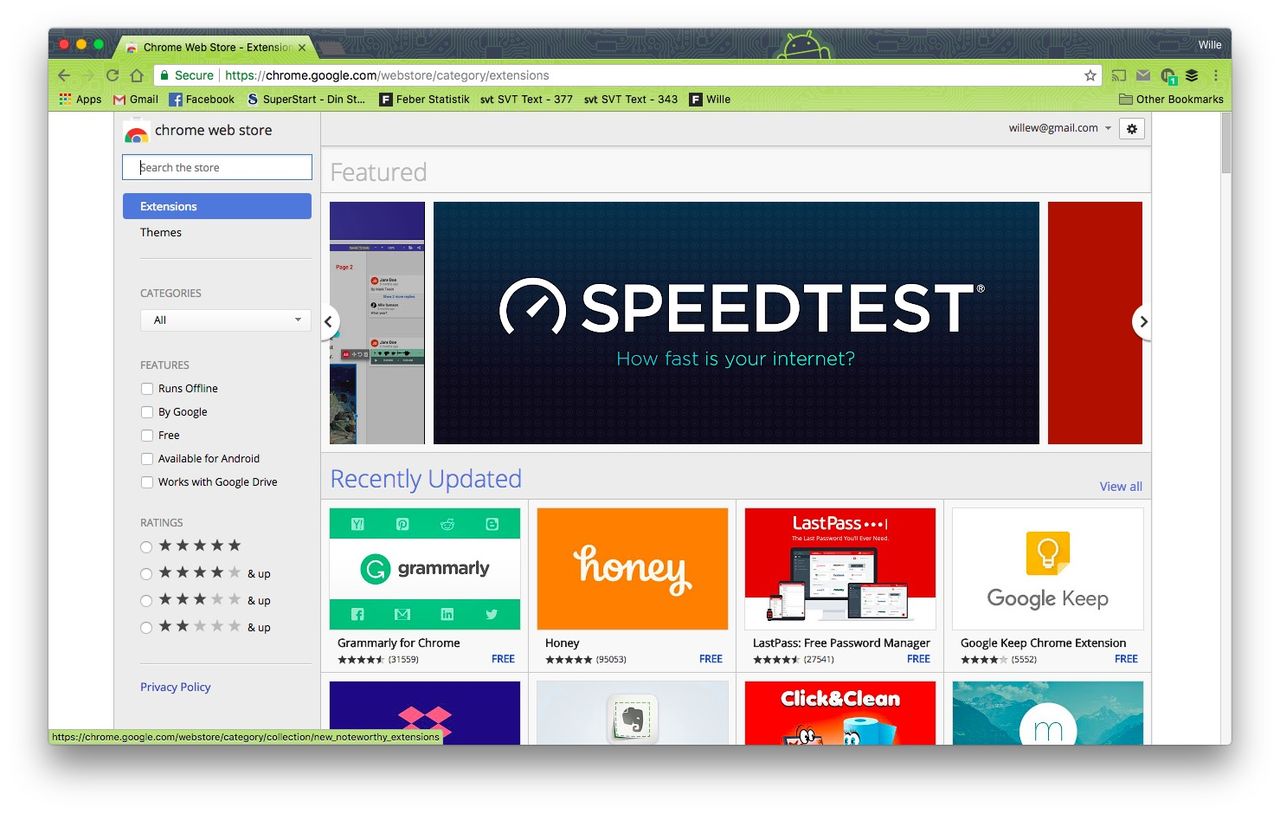Open the Google Keep extension thumbnail

click(1047, 569)
